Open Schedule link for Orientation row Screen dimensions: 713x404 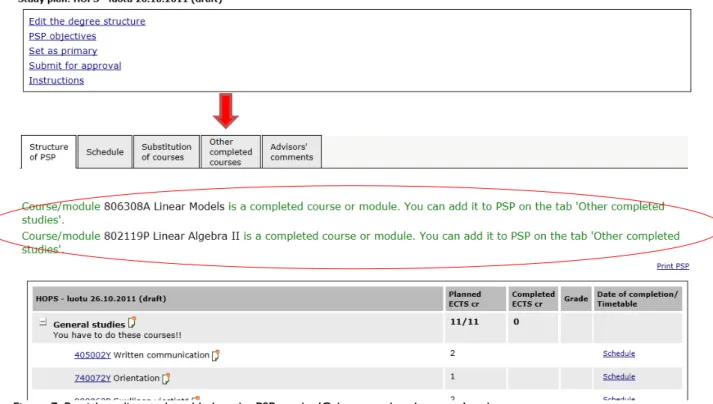pyautogui.click(x=619, y=377)
